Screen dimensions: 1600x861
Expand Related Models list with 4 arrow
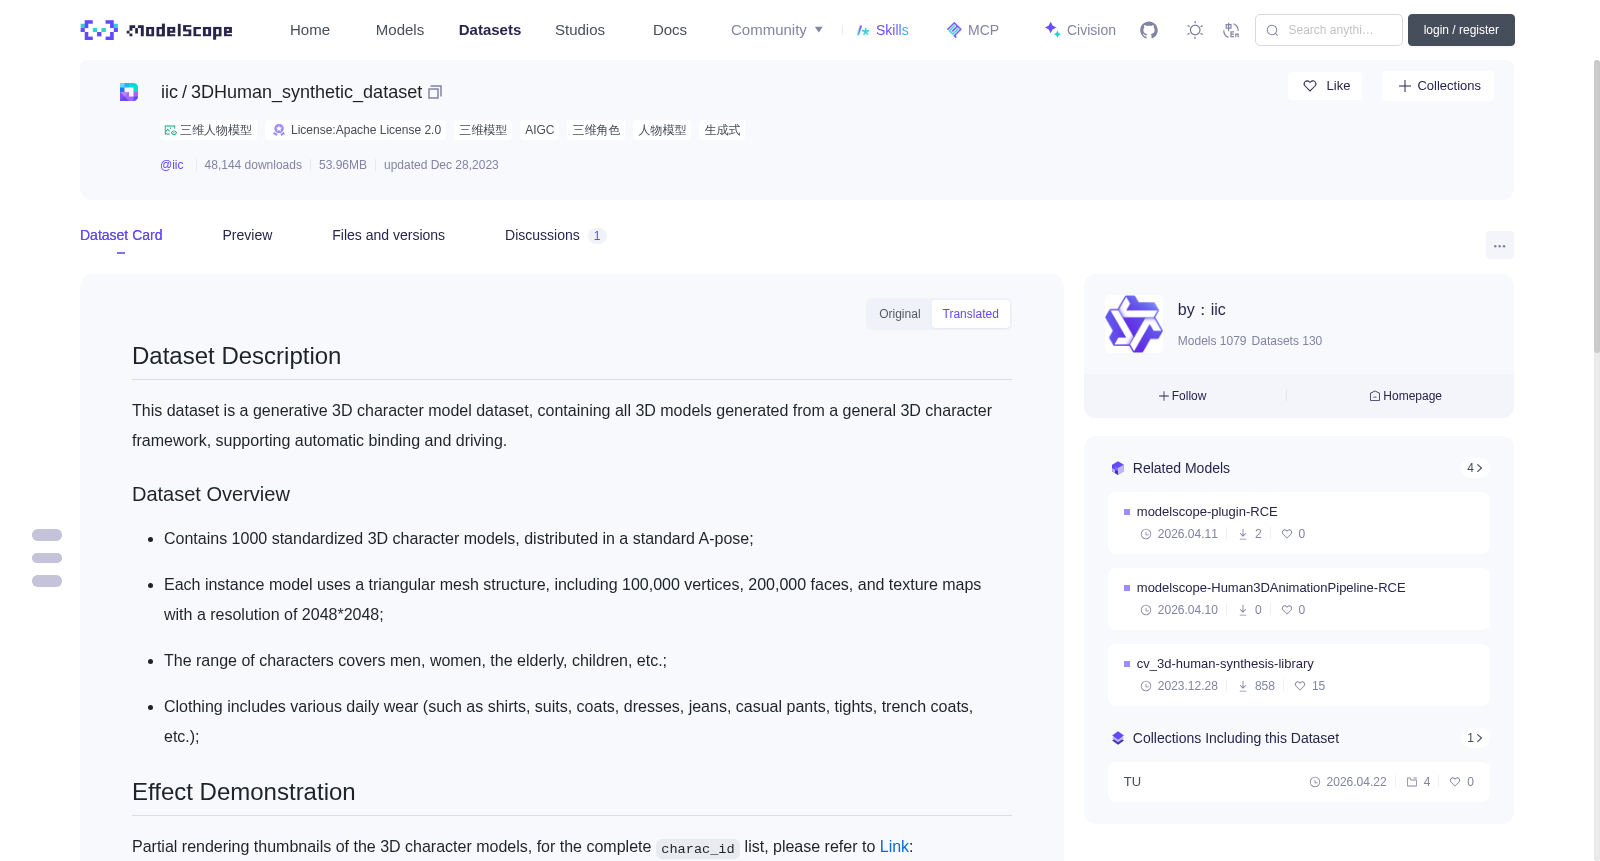1475,468
